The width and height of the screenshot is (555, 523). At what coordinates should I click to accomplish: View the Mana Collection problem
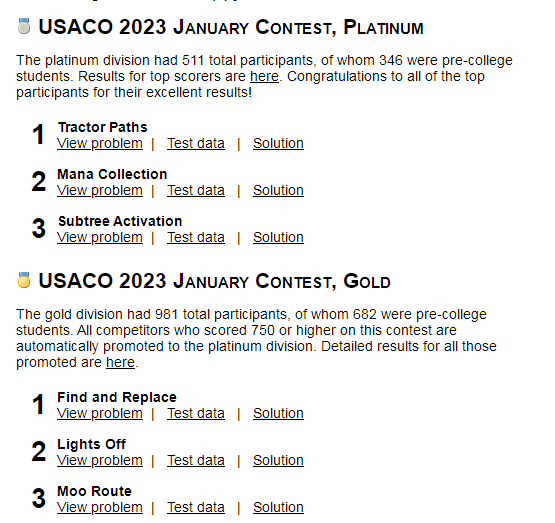(100, 191)
